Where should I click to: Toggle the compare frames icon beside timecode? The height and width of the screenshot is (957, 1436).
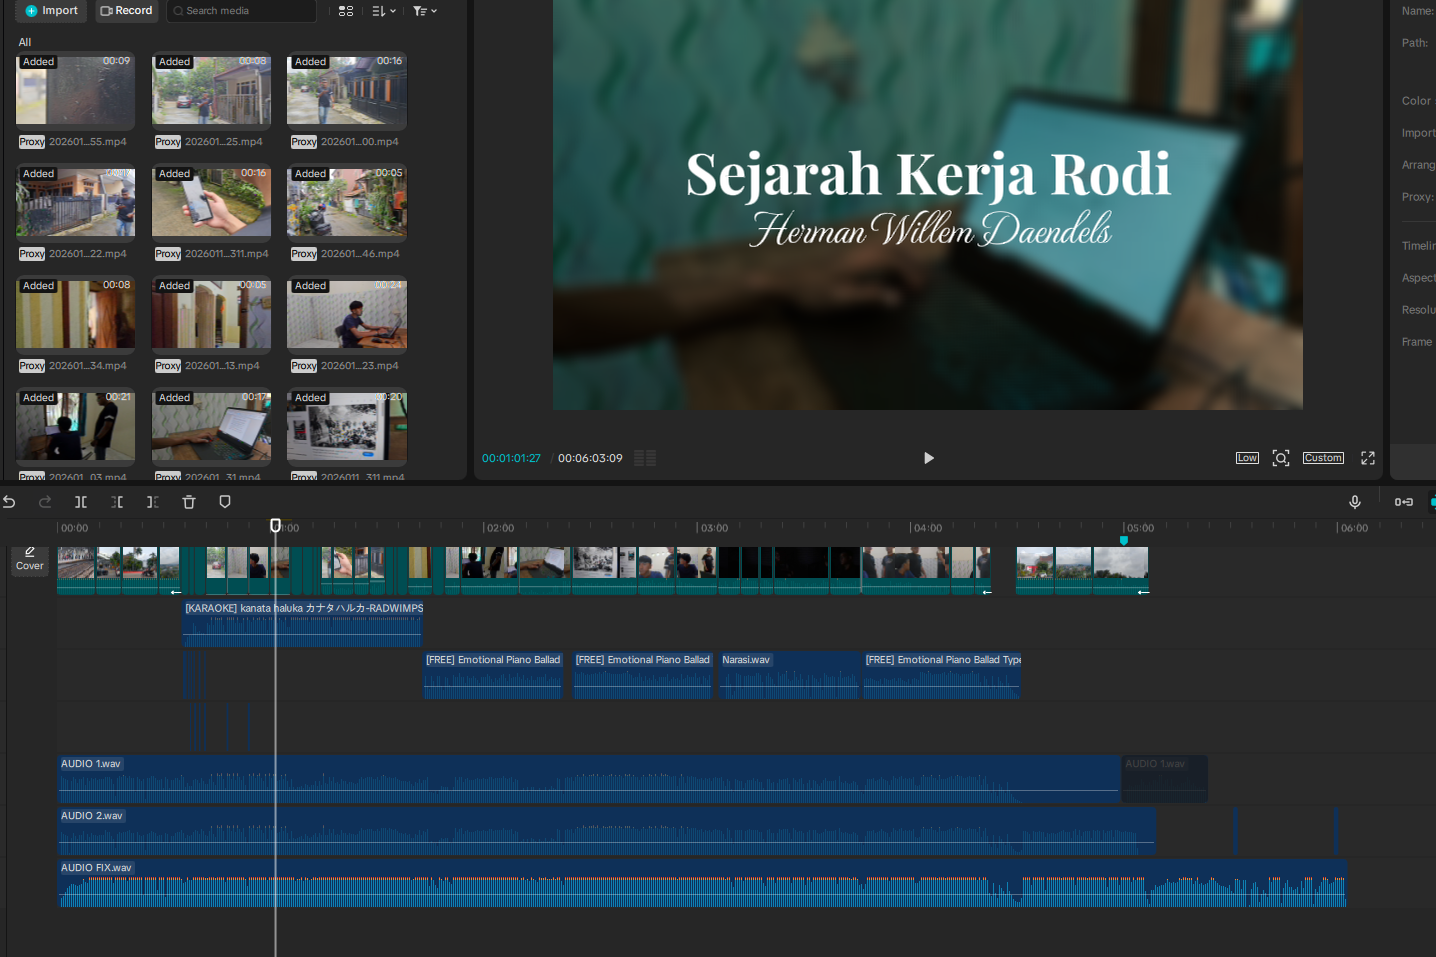pos(645,458)
